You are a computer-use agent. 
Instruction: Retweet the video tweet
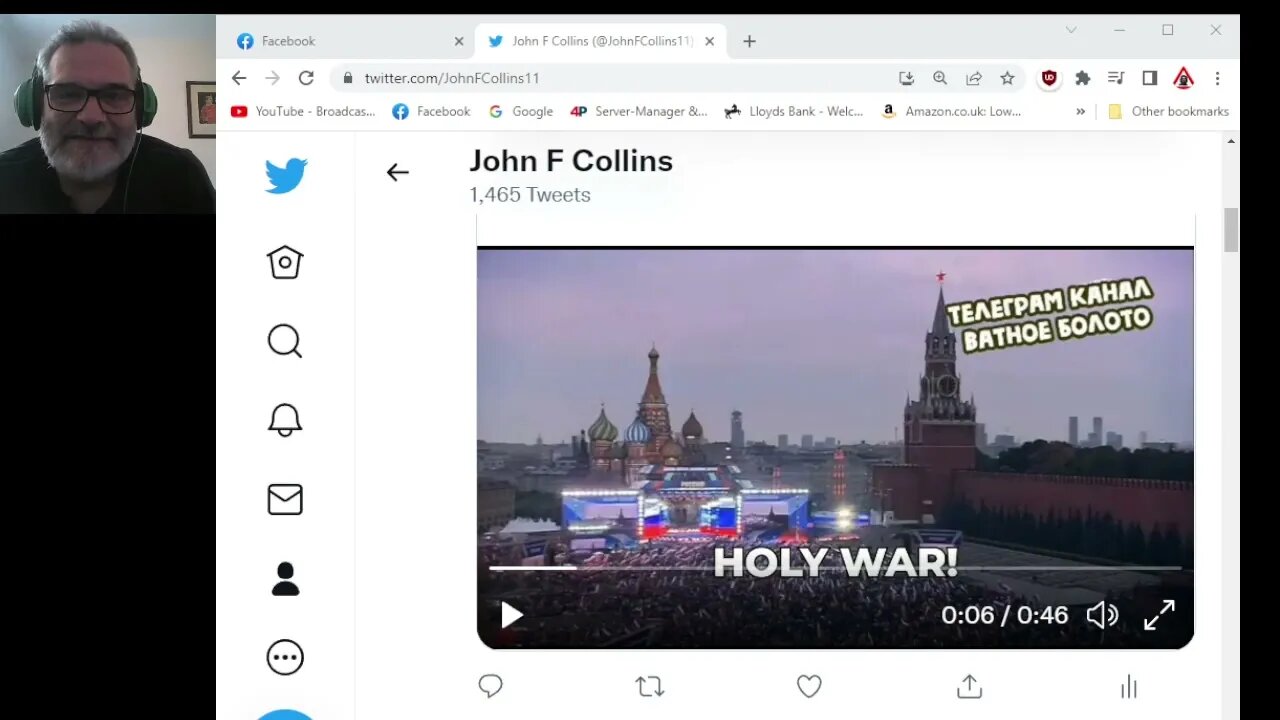click(650, 686)
